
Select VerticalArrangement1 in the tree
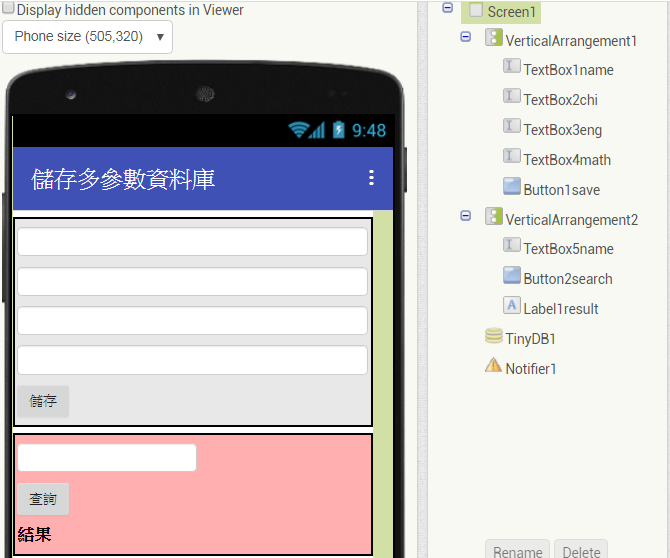[x=571, y=41]
